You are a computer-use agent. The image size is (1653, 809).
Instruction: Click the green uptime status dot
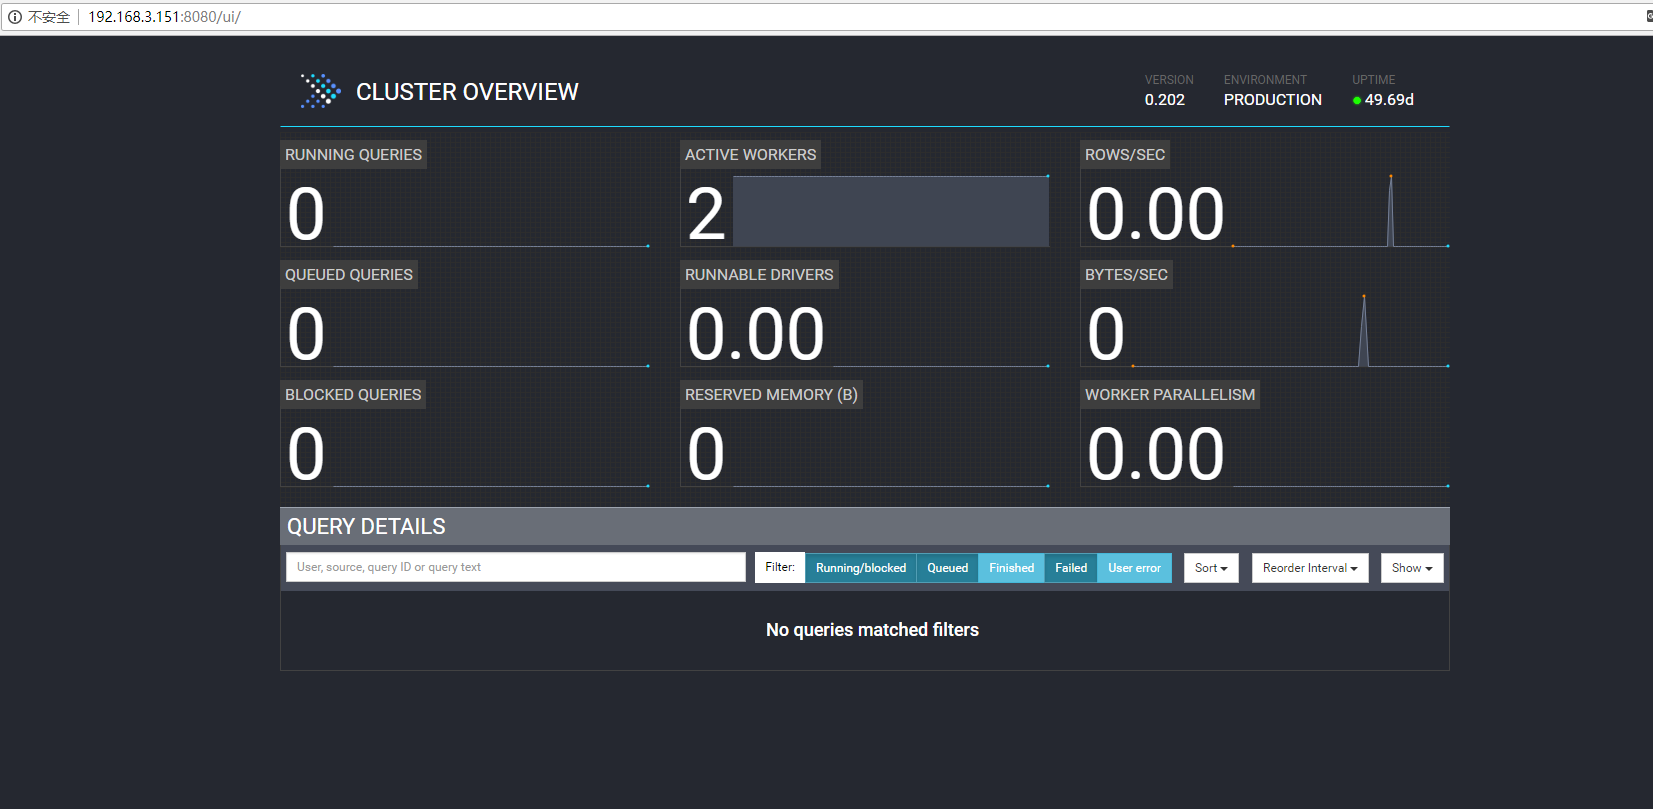click(x=1357, y=100)
